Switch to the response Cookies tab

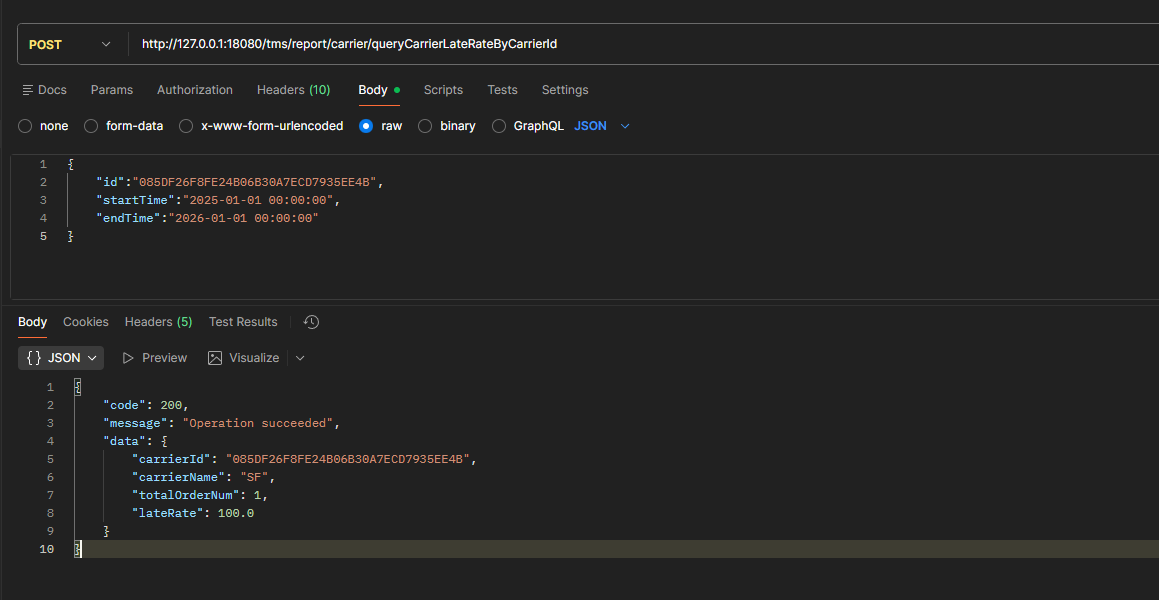(x=86, y=322)
